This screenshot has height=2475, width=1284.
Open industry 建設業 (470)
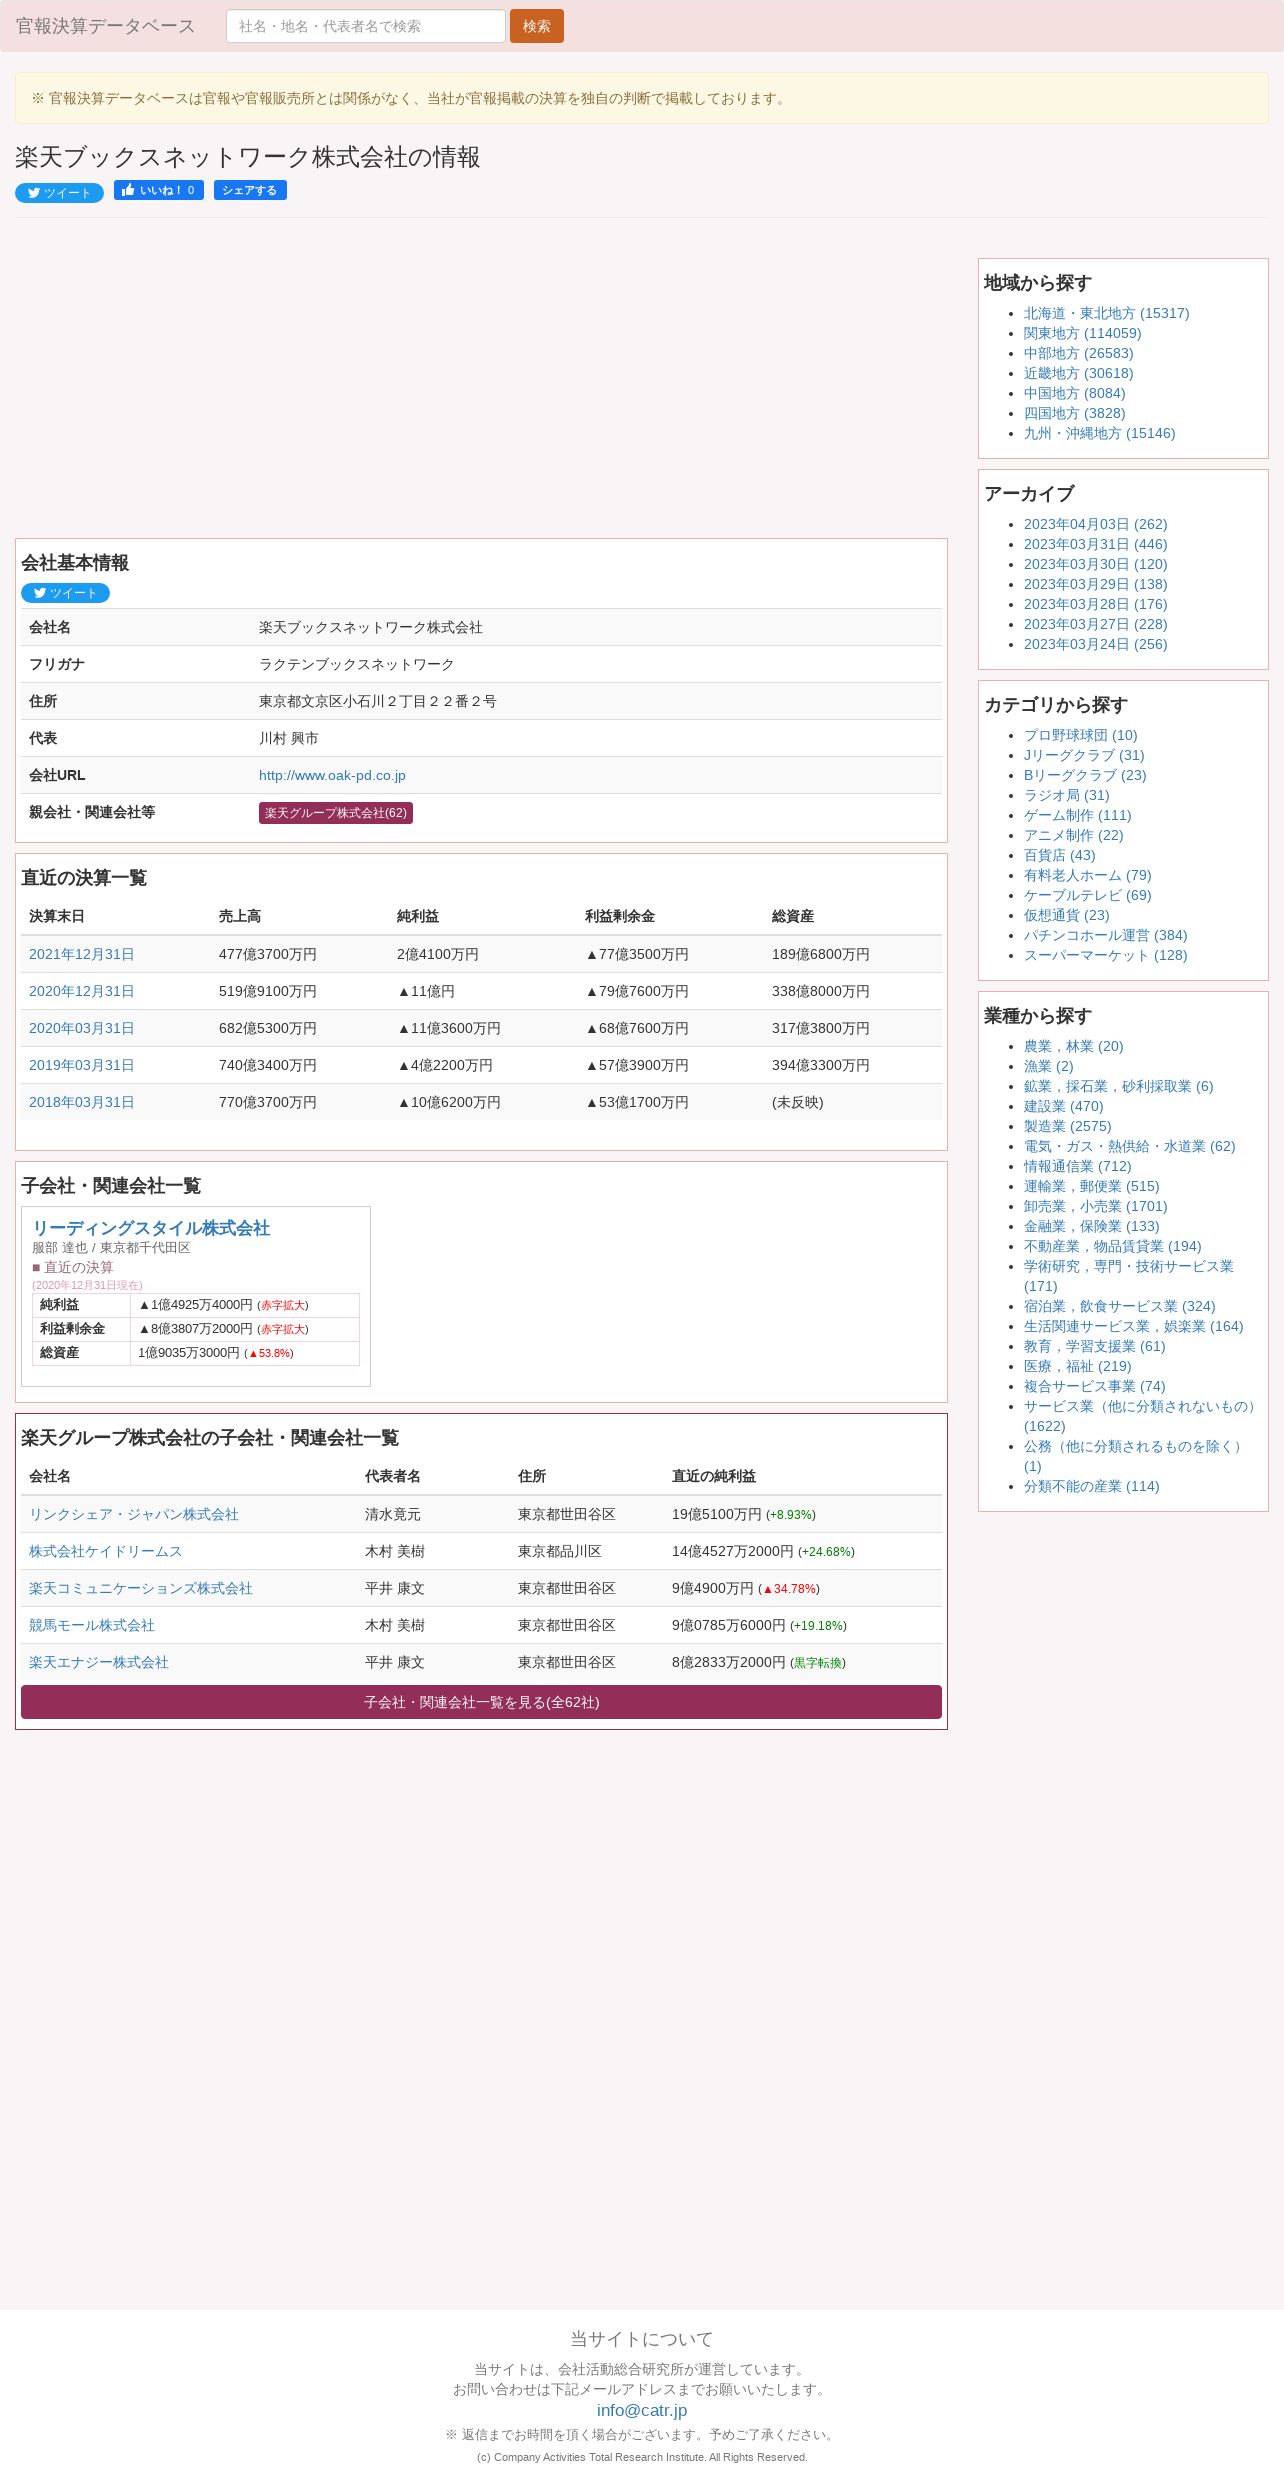(1063, 1106)
